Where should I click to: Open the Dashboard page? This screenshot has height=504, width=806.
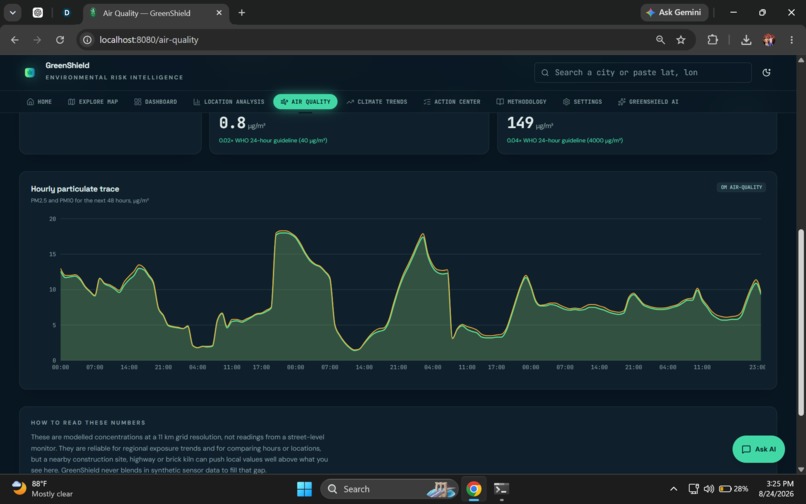tap(156, 102)
